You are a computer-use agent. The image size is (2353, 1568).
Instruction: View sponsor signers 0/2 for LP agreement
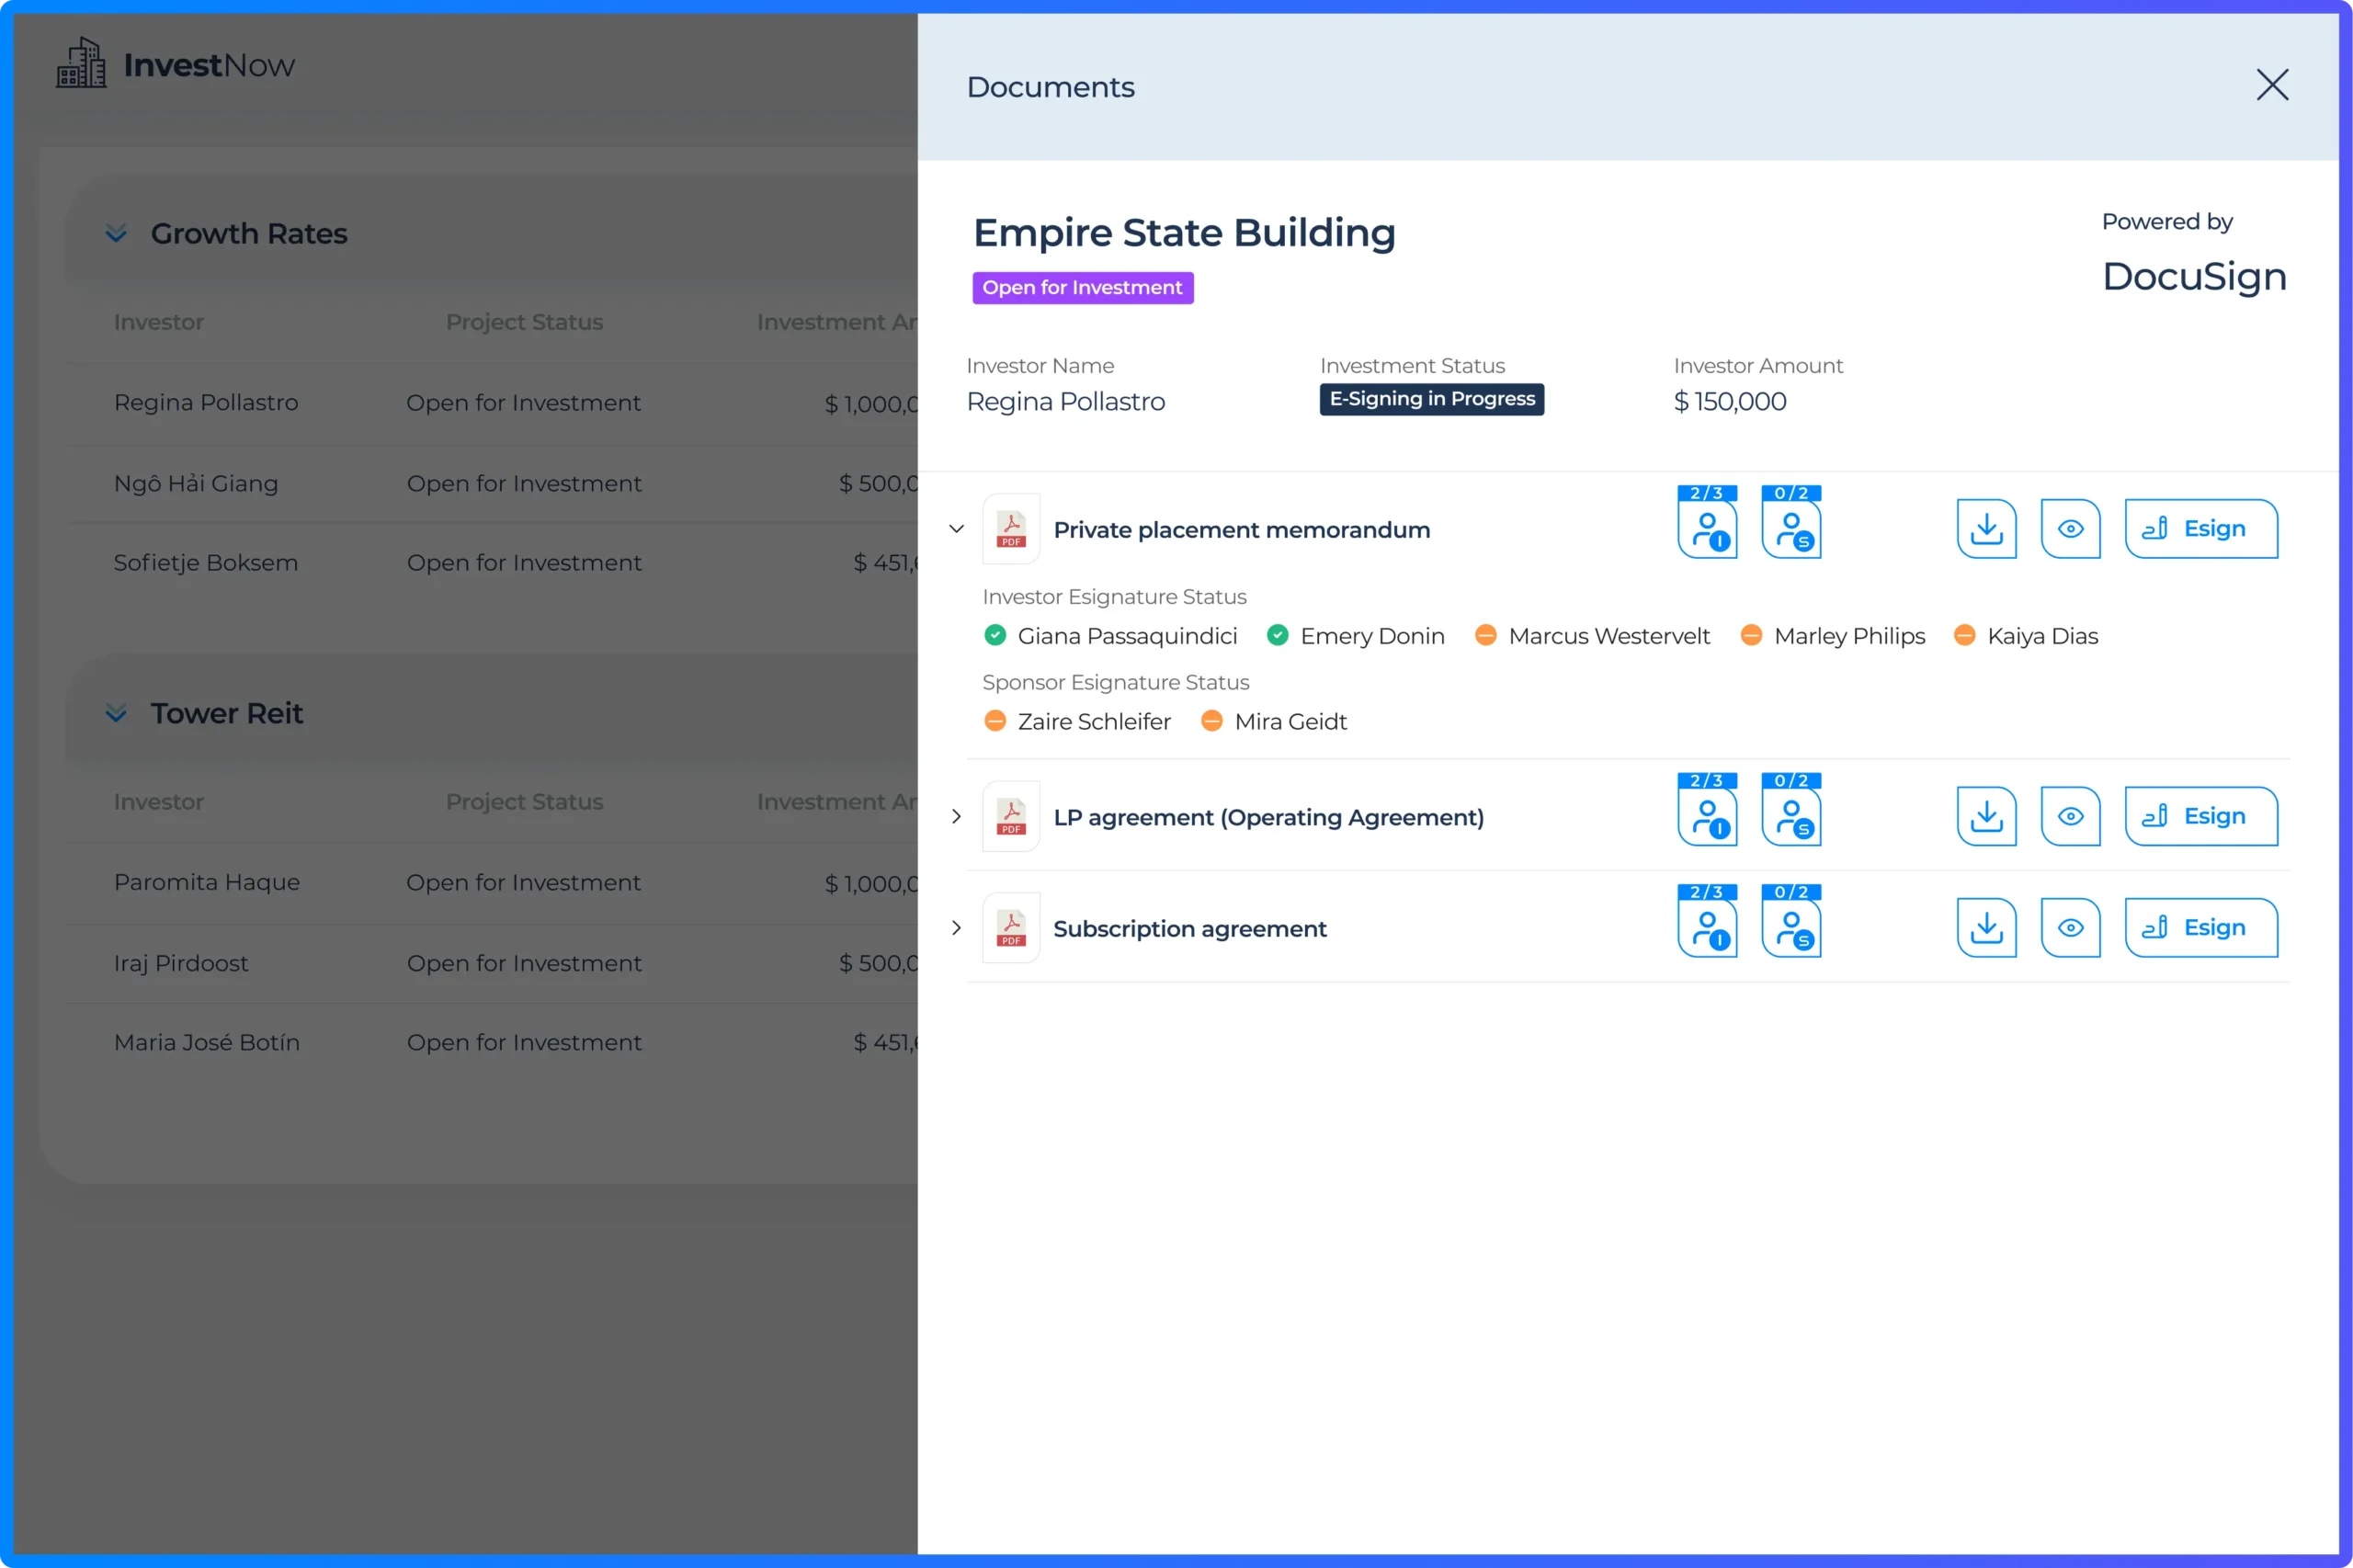tap(1791, 809)
